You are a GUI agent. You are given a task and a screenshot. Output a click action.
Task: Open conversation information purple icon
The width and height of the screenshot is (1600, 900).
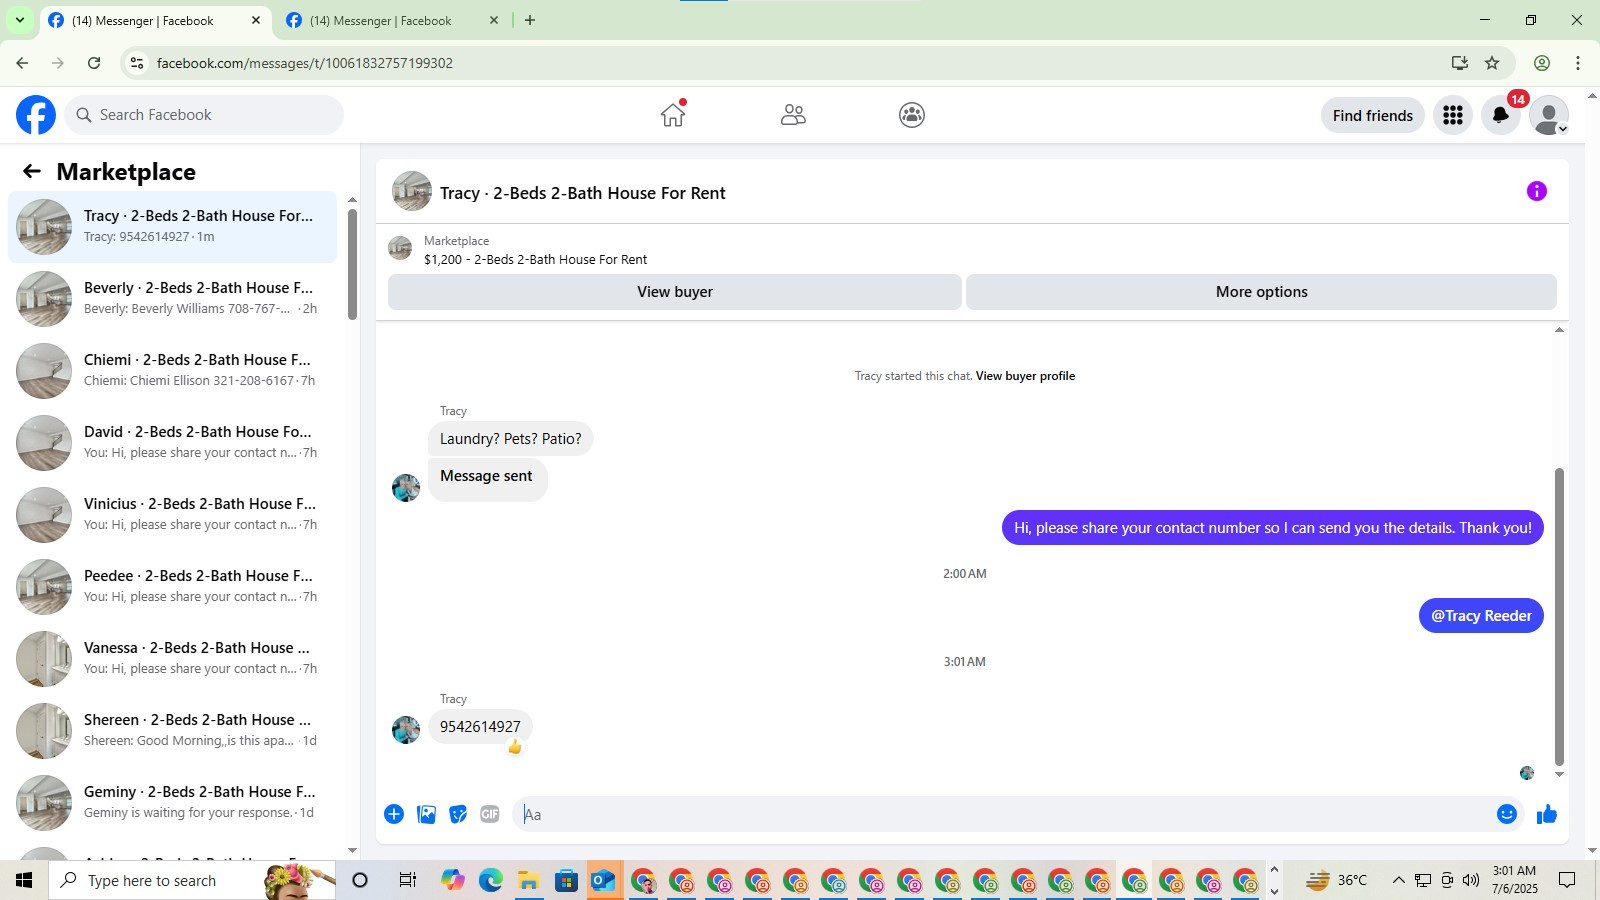coord(1537,191)
